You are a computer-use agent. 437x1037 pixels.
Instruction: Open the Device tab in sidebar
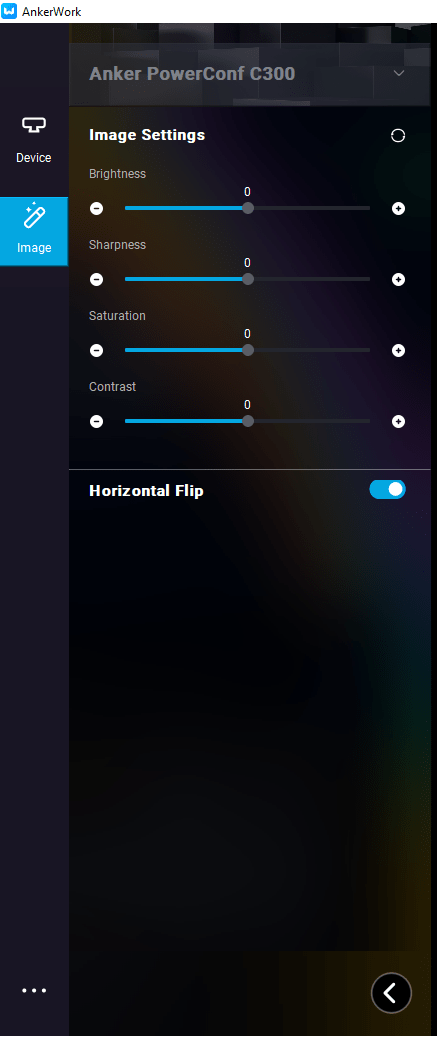click(x=34, y=140)
